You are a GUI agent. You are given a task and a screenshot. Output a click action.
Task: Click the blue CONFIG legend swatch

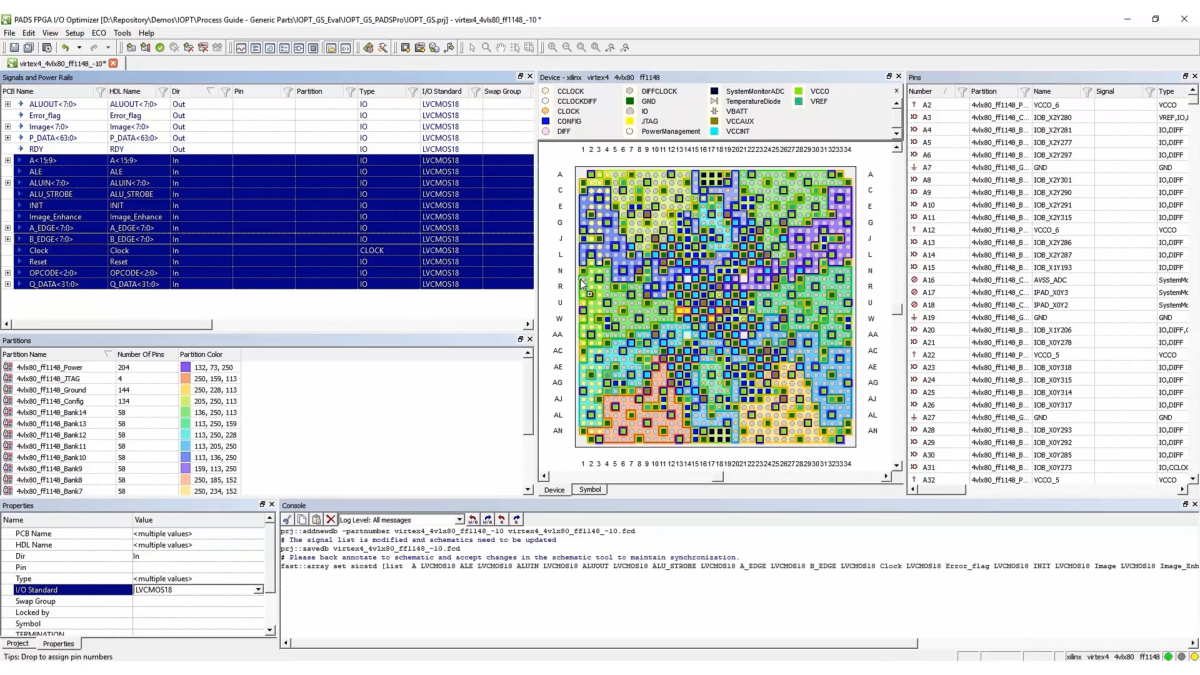click(x=545, y=121)
